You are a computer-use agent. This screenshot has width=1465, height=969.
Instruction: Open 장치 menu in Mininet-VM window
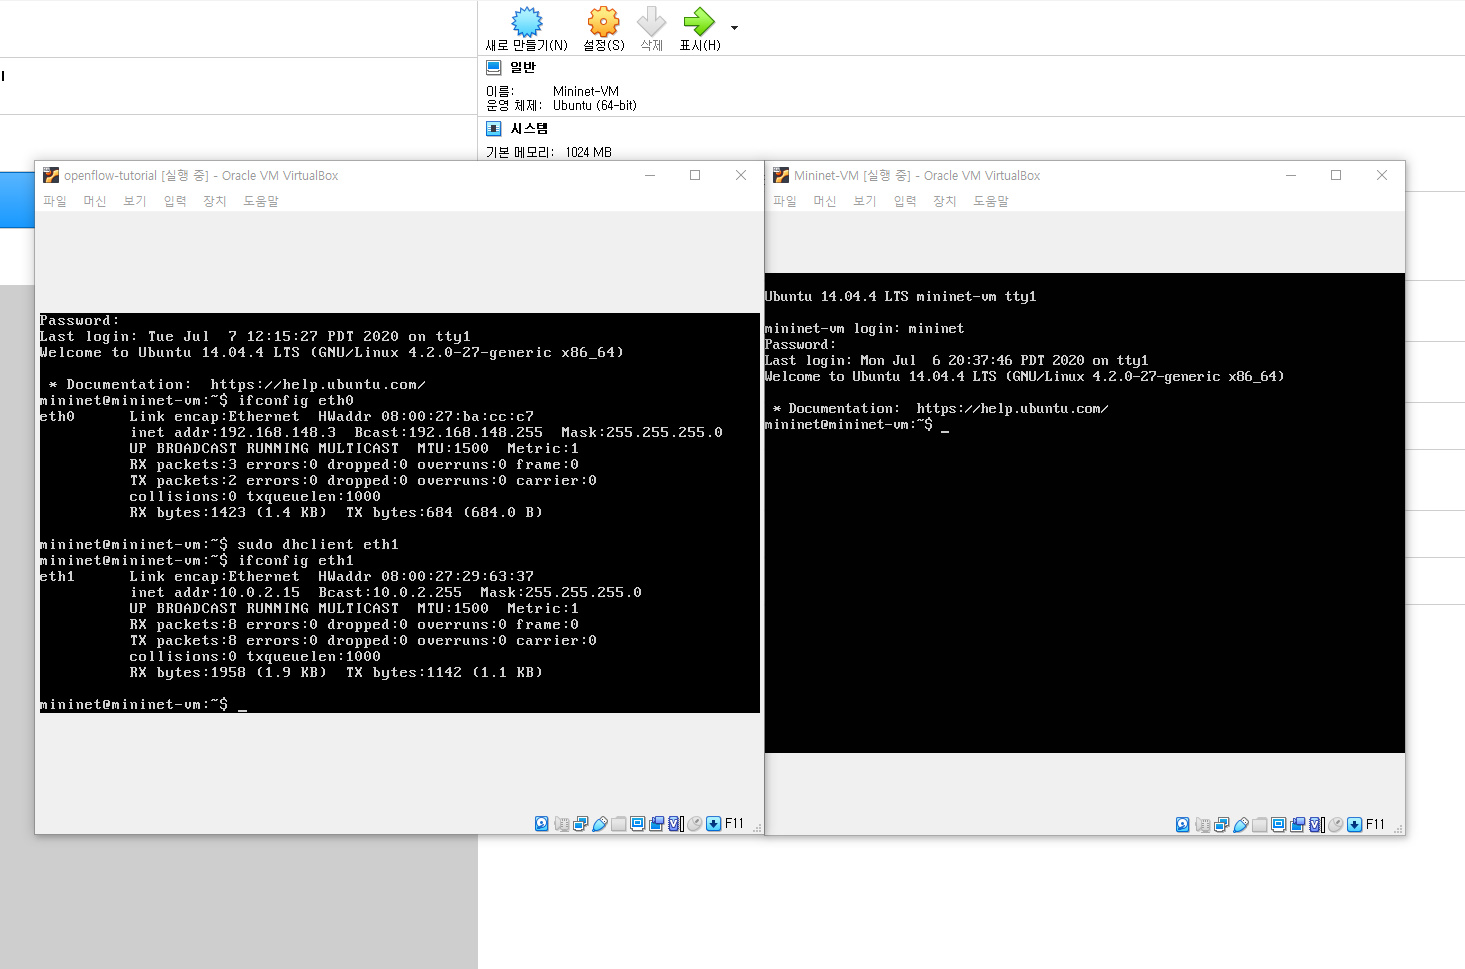(x=944, y=201)
